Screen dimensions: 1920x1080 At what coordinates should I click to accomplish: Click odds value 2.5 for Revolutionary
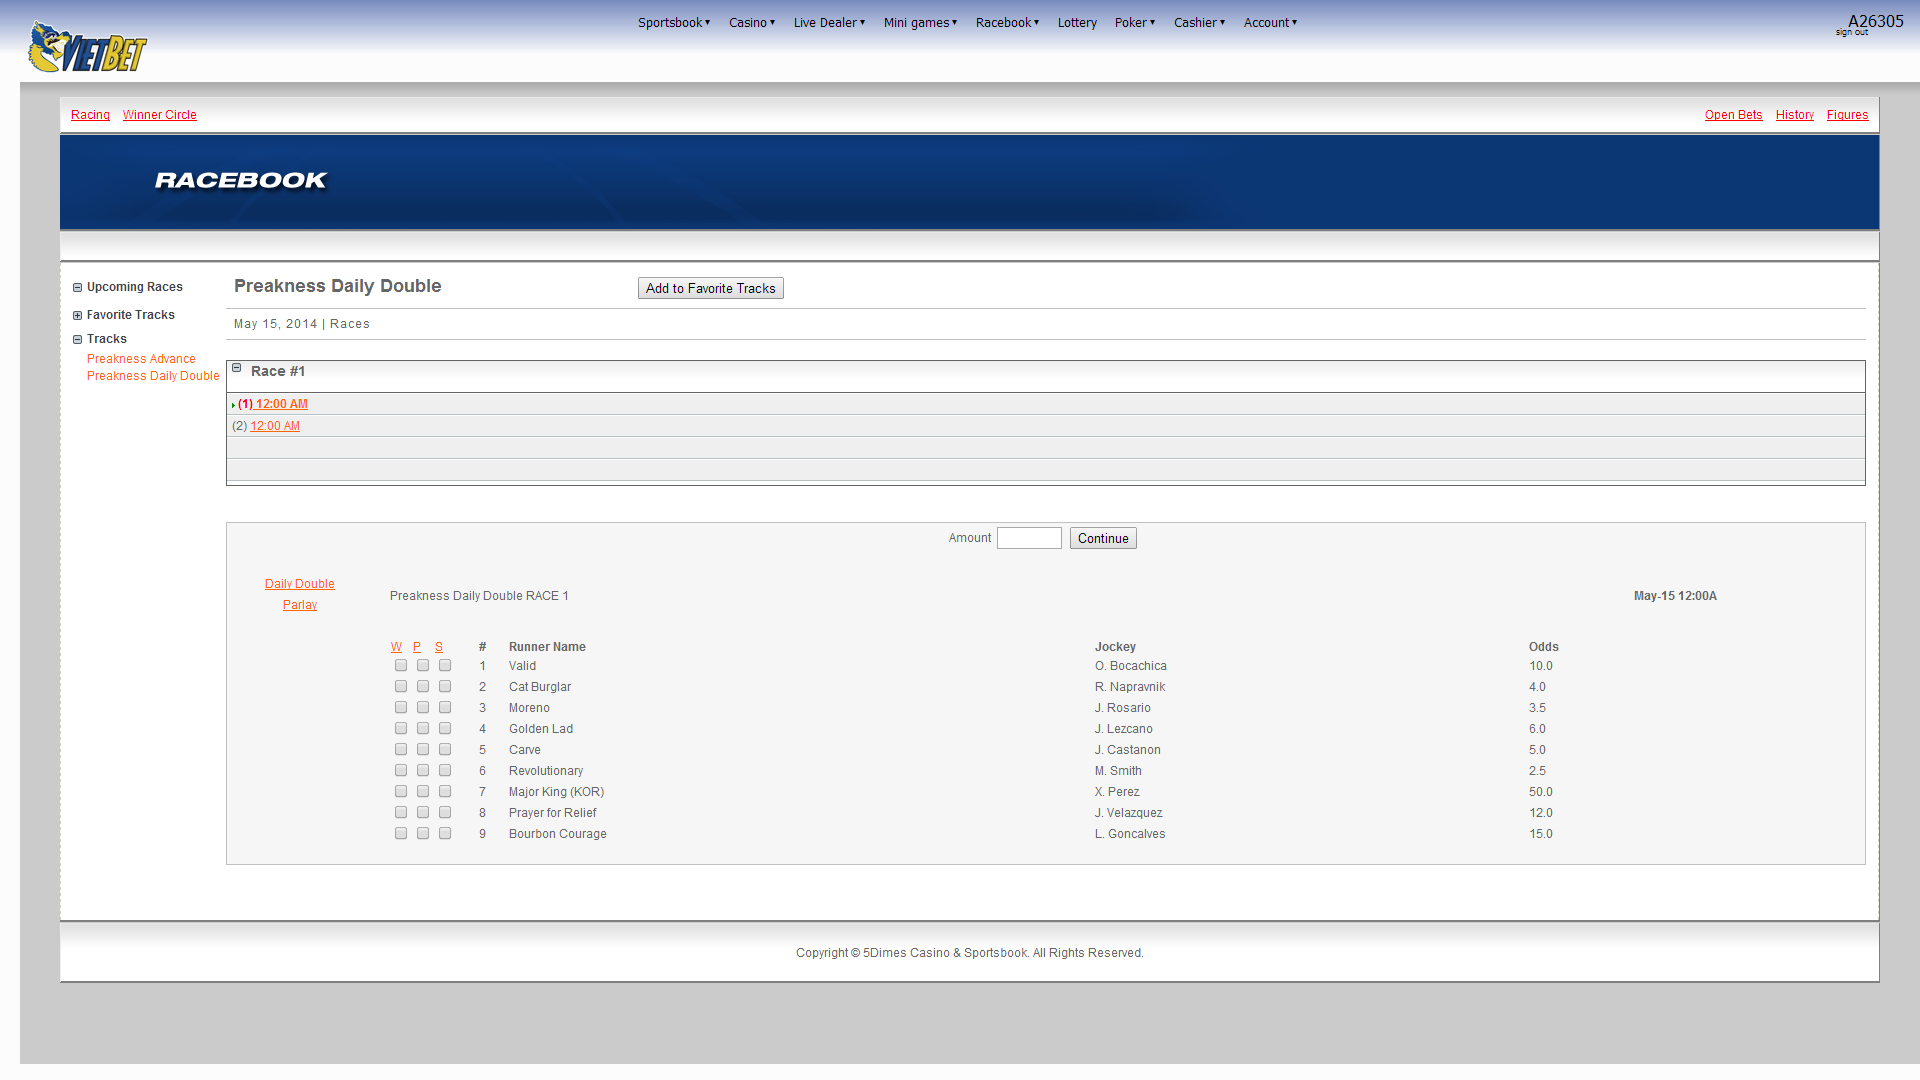1538,771
